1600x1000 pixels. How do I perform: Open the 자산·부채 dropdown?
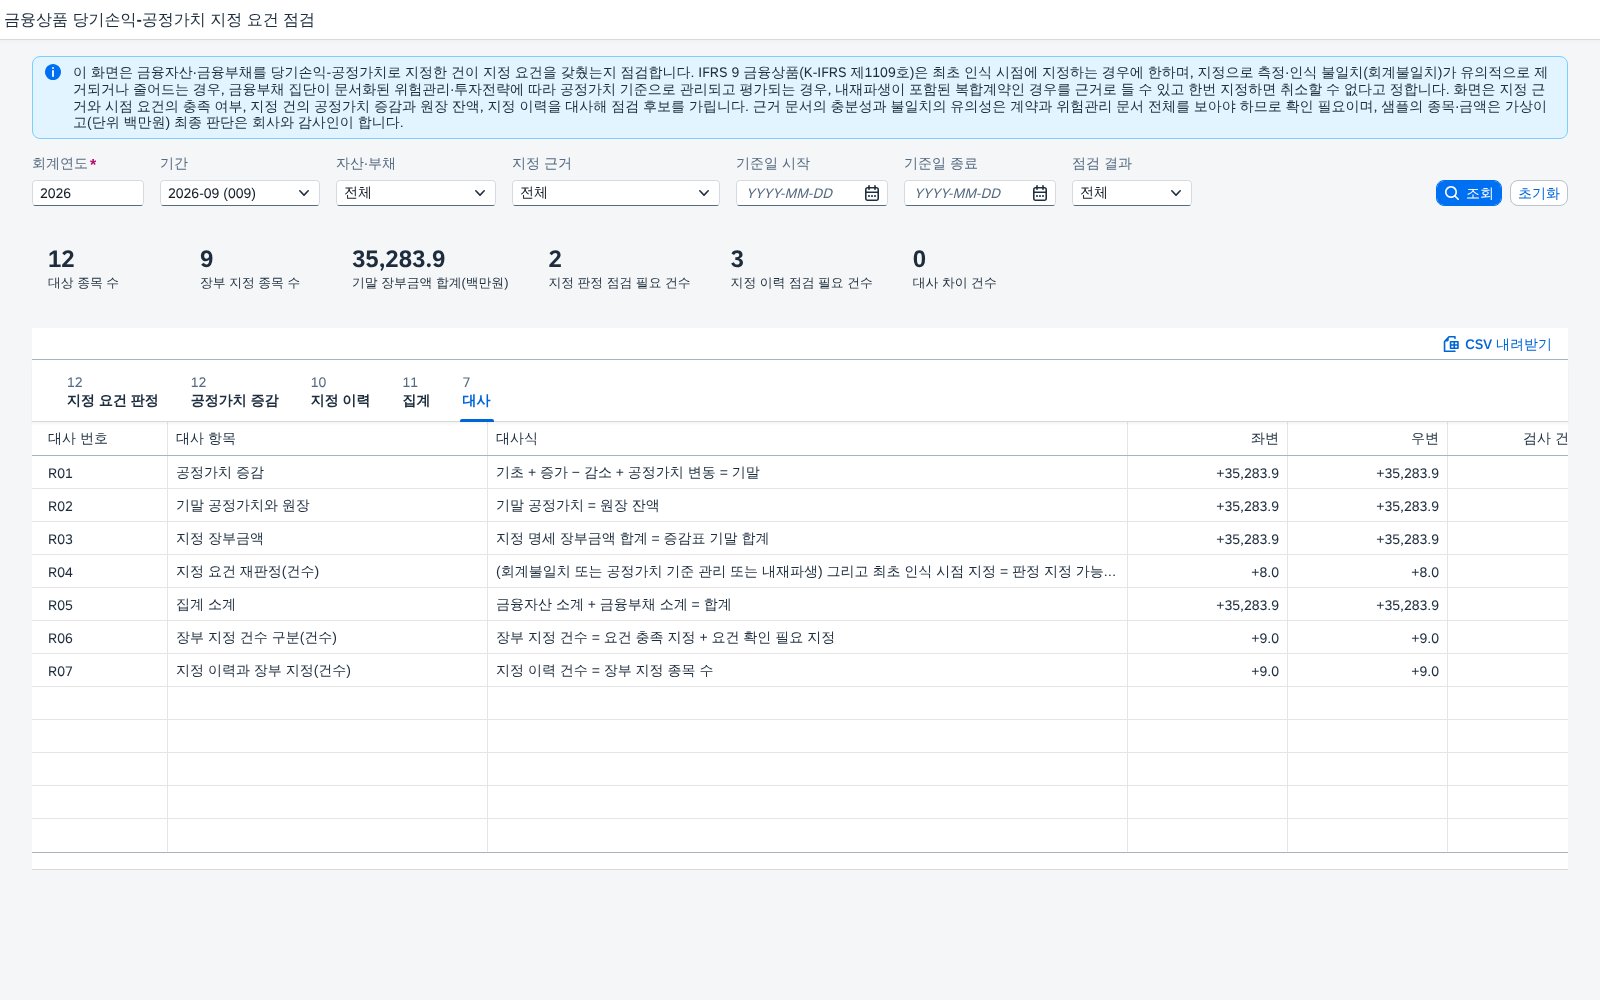[416, 193]
